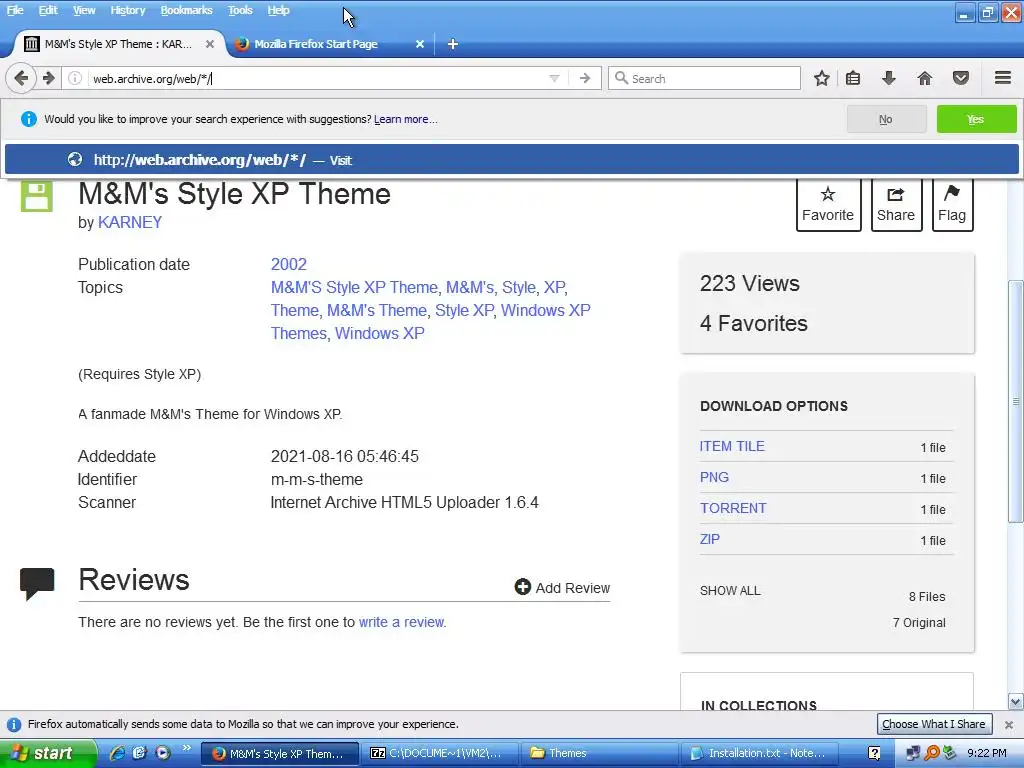The width and height of the screenshot is (1024, 768).
Task: Click inside the URL address field
Action: tap(317, 78)
